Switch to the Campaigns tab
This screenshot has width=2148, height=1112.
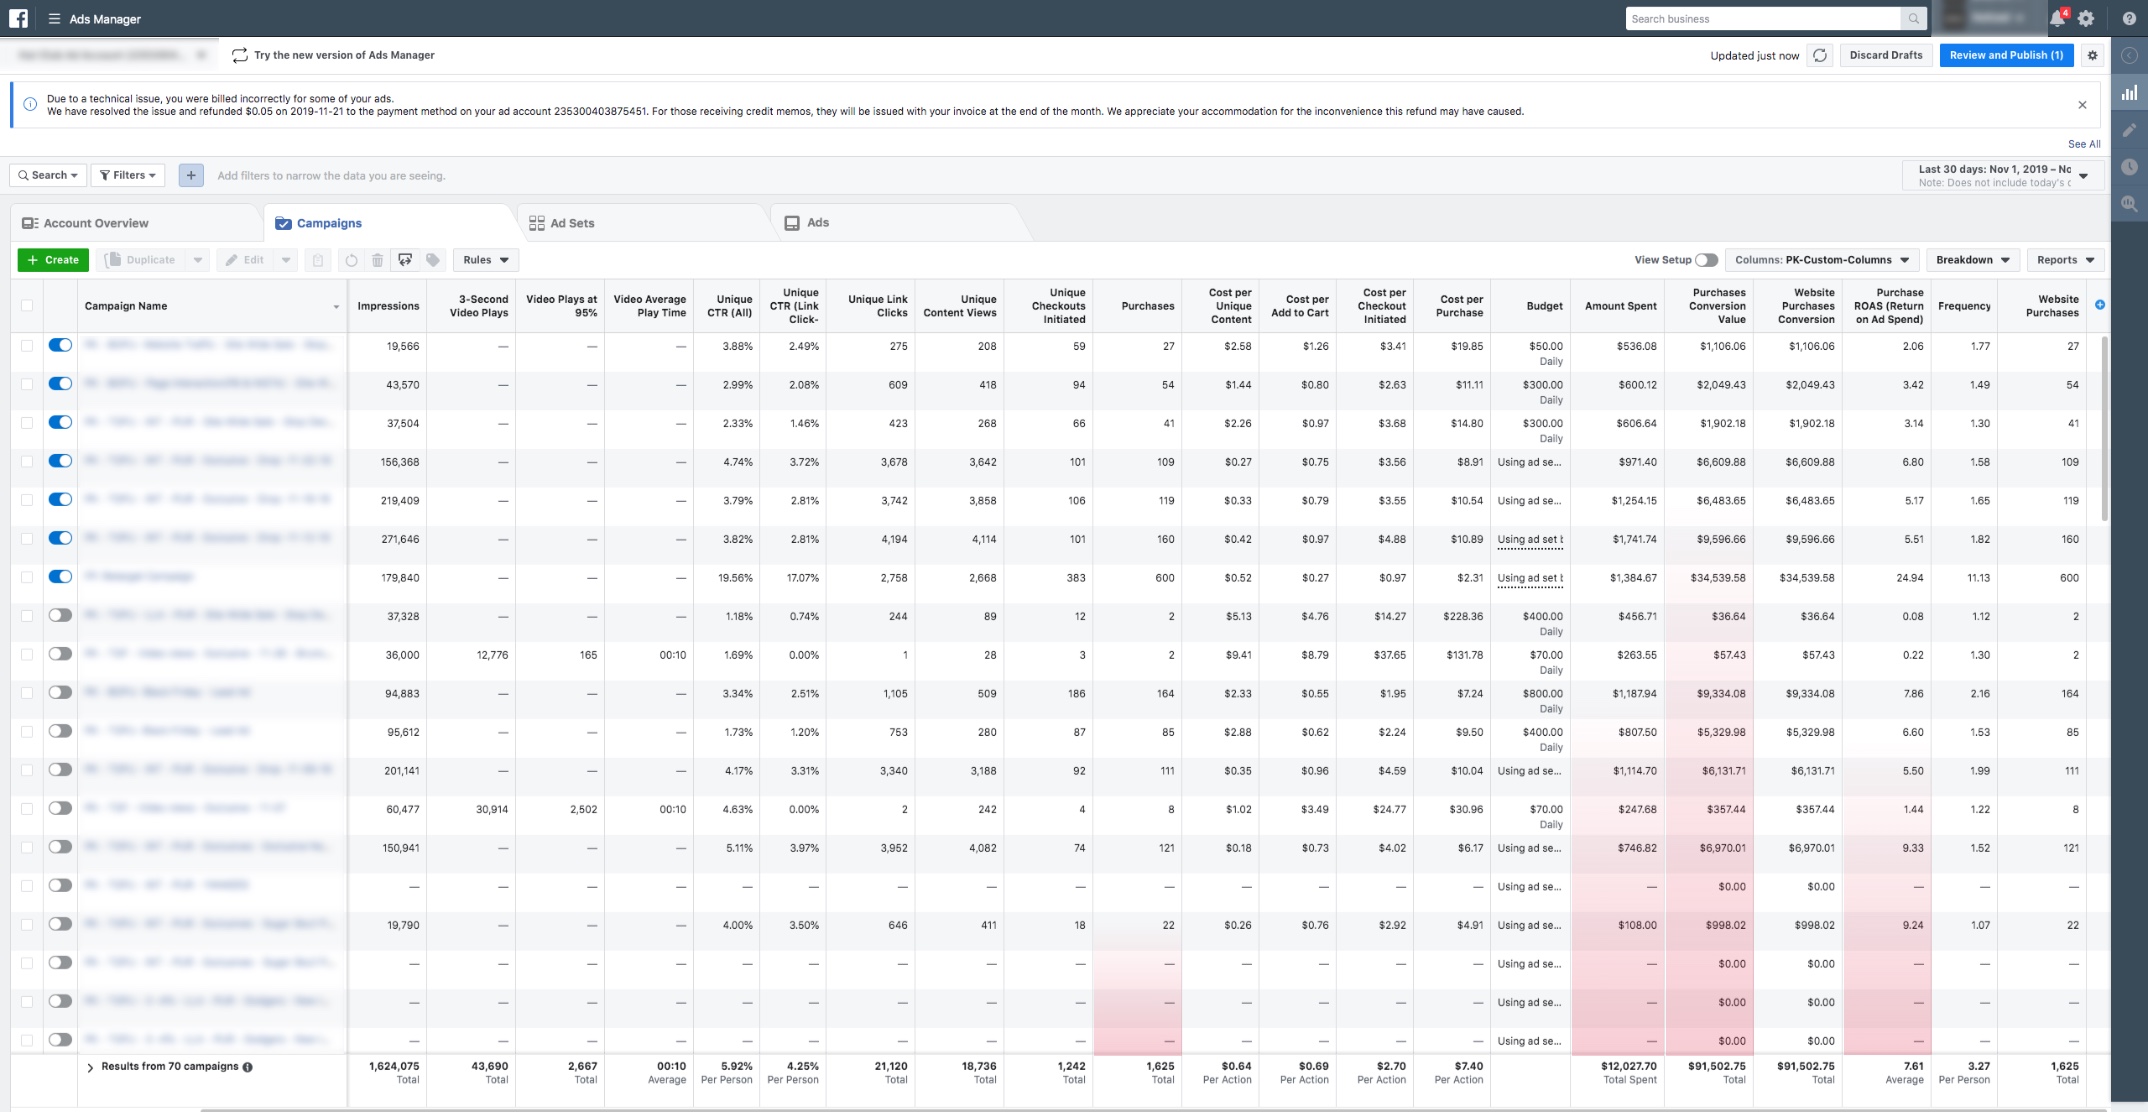390,223
